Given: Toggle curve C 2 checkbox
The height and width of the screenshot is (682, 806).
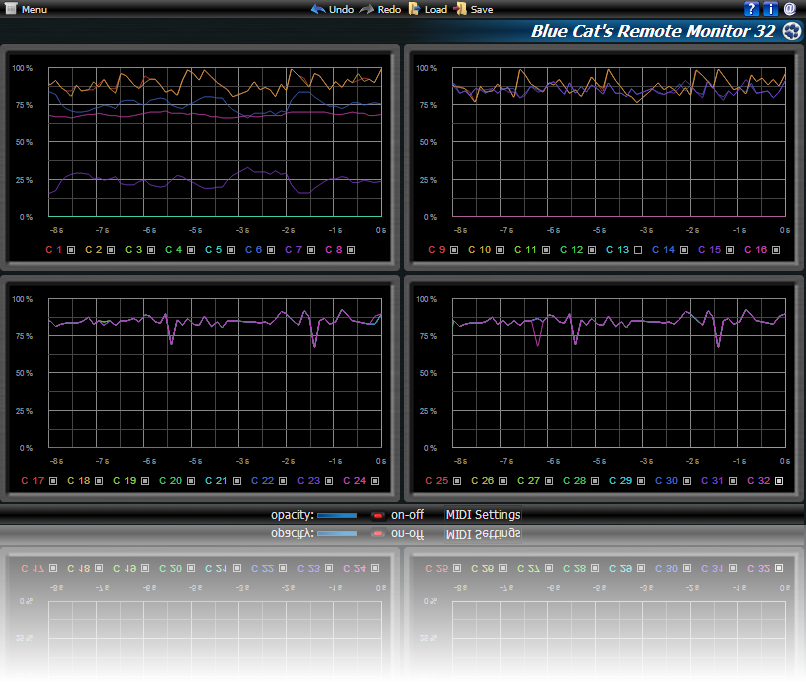Looking at the screenshot, I should [x=111, y=250].
